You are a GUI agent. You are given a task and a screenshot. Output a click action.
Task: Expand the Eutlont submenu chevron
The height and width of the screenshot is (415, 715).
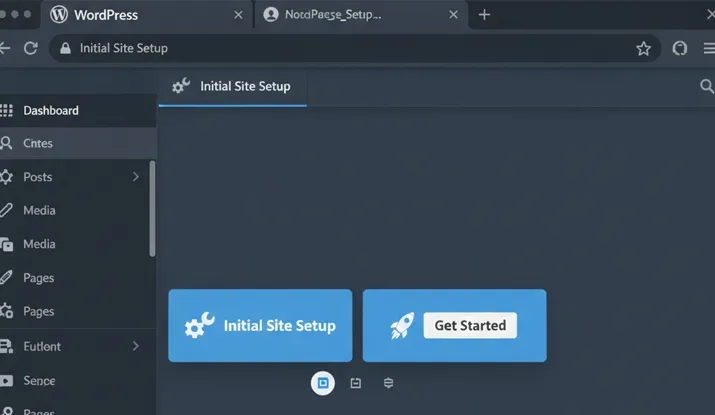pos(136,346)
